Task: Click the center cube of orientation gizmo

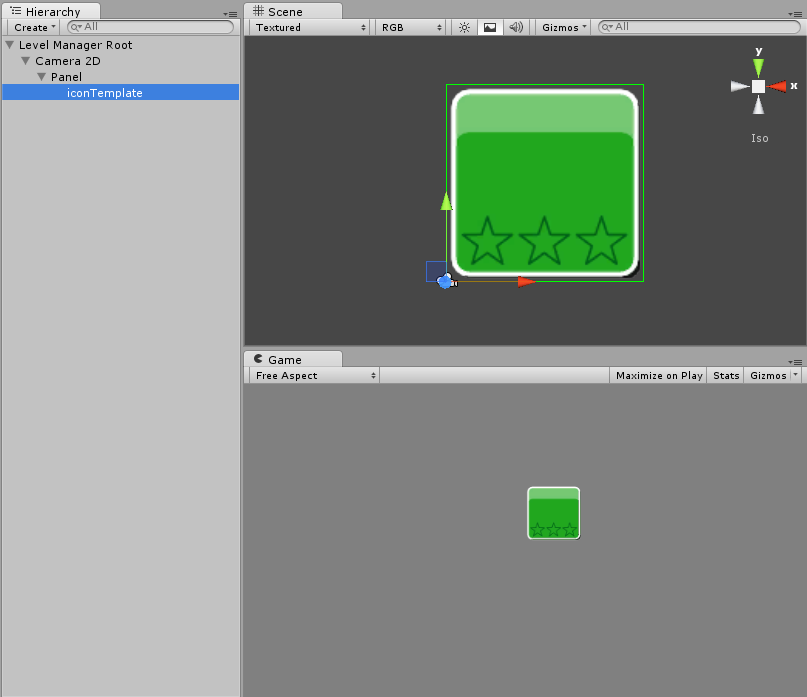Action: 759,87
